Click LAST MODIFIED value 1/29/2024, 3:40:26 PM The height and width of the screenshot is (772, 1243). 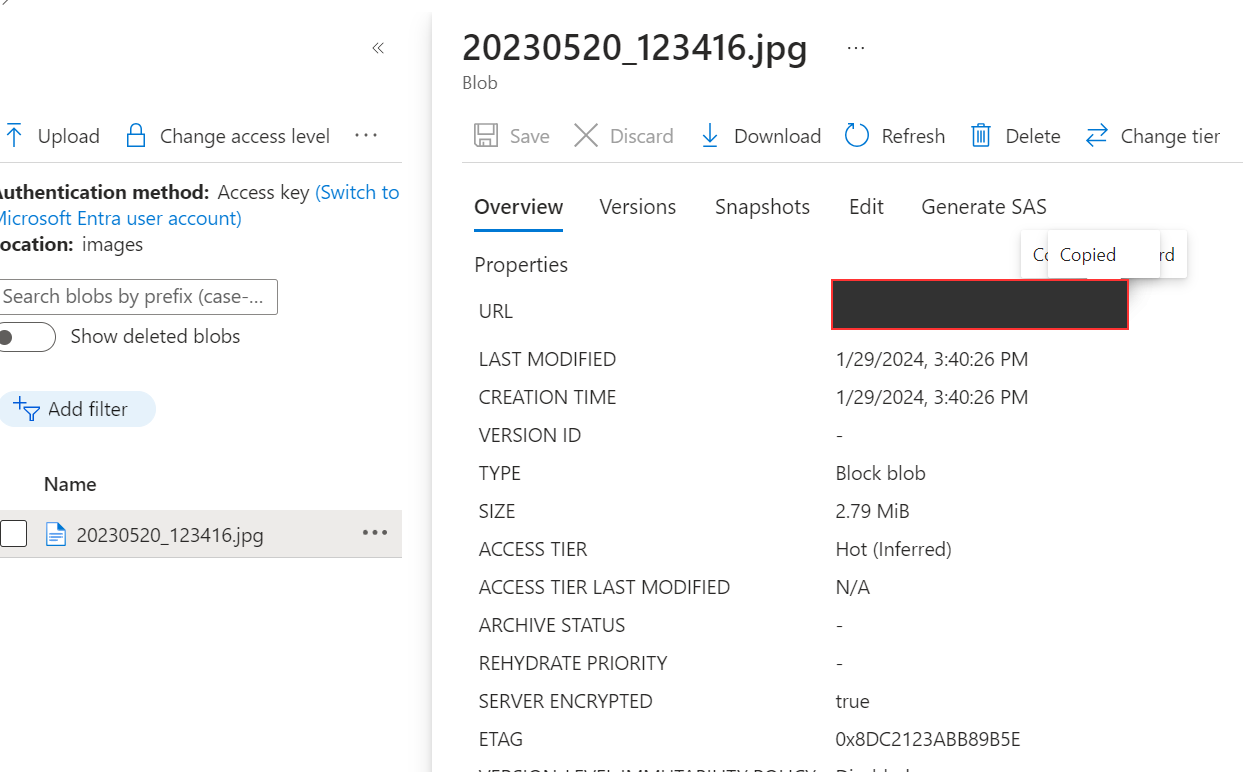pyautogui.click(x=932, y=359)
